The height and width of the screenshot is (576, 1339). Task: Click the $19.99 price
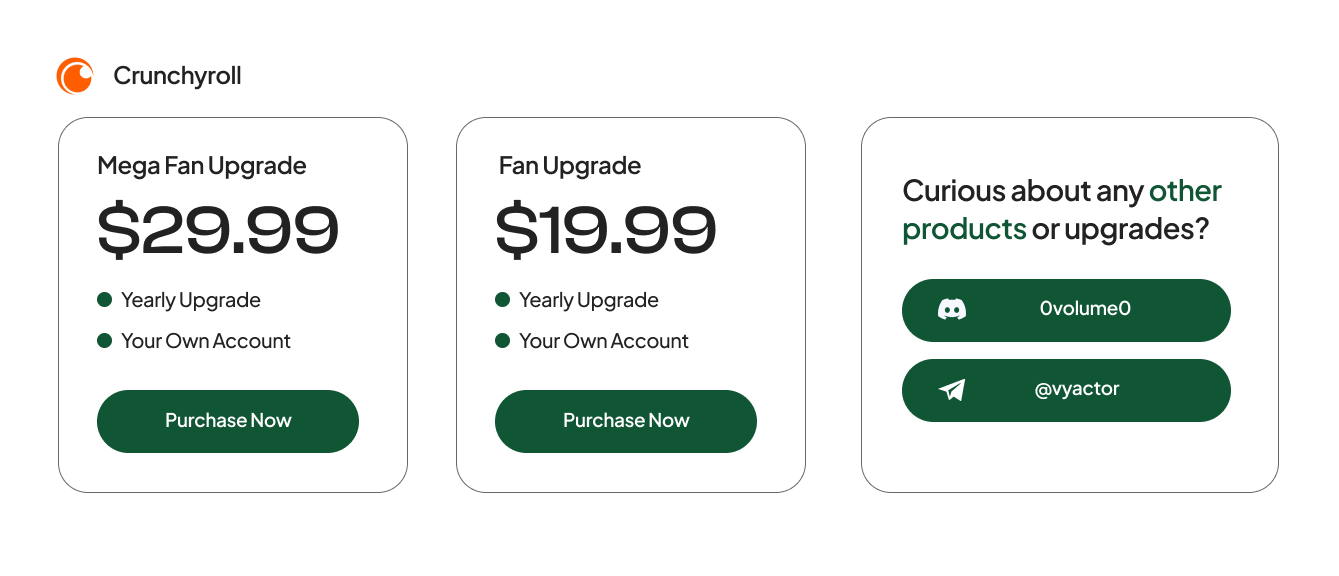click(606, 230)
